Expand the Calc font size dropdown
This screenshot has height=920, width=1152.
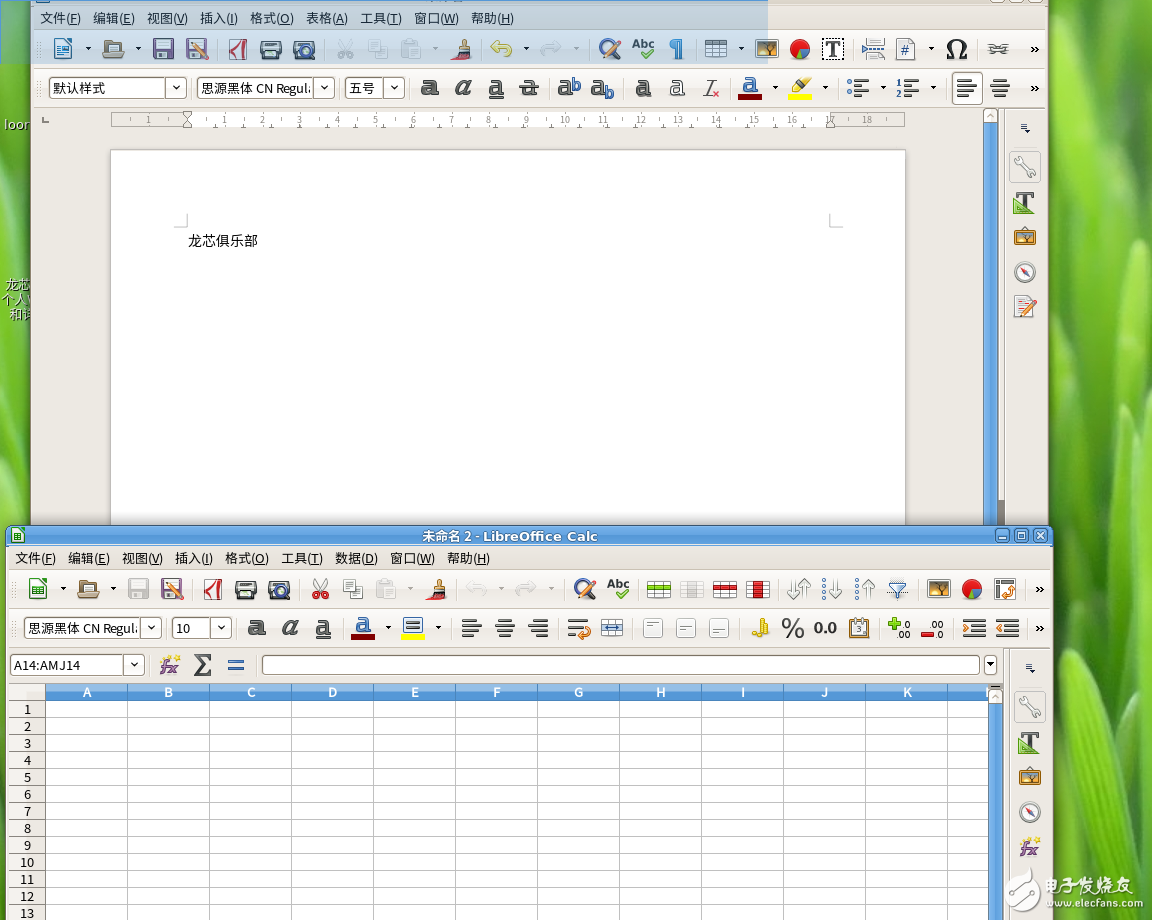click(221, 628)
